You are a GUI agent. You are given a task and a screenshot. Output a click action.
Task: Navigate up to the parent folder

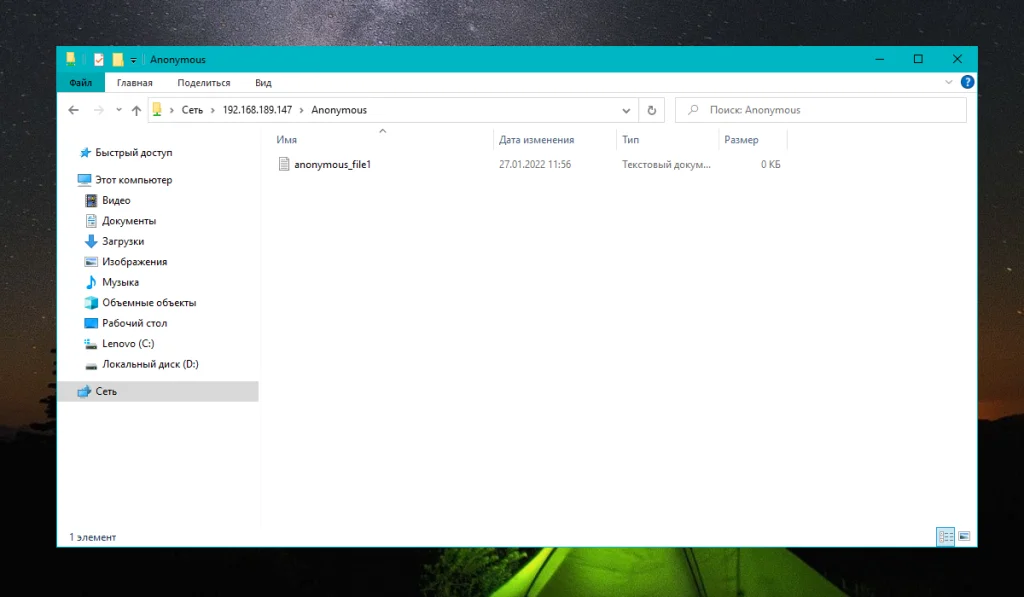pos(137,109)
